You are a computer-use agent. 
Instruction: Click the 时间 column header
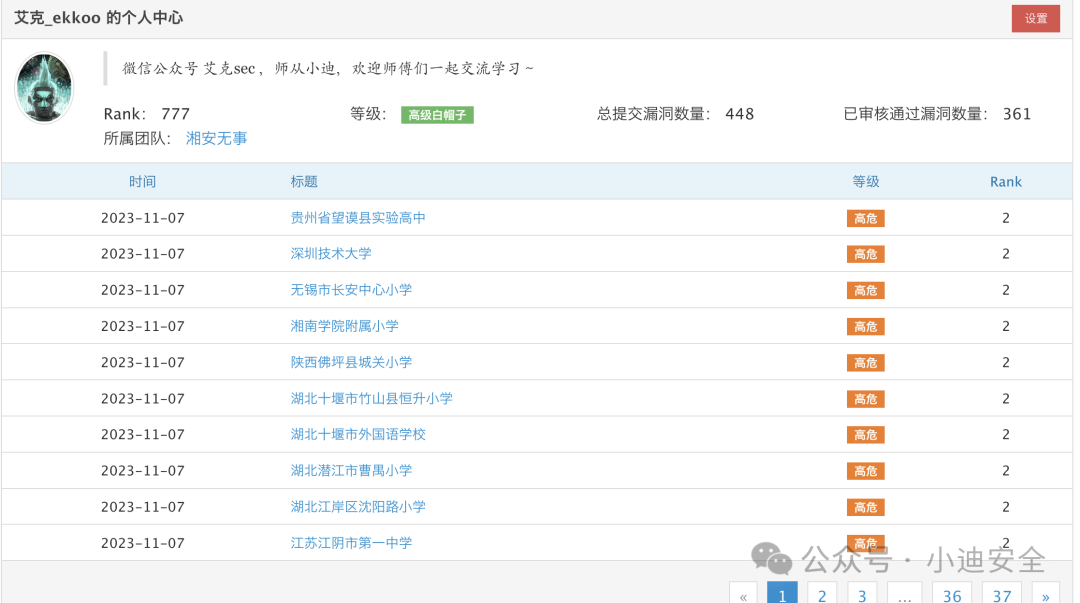click(x=142, y=182)
